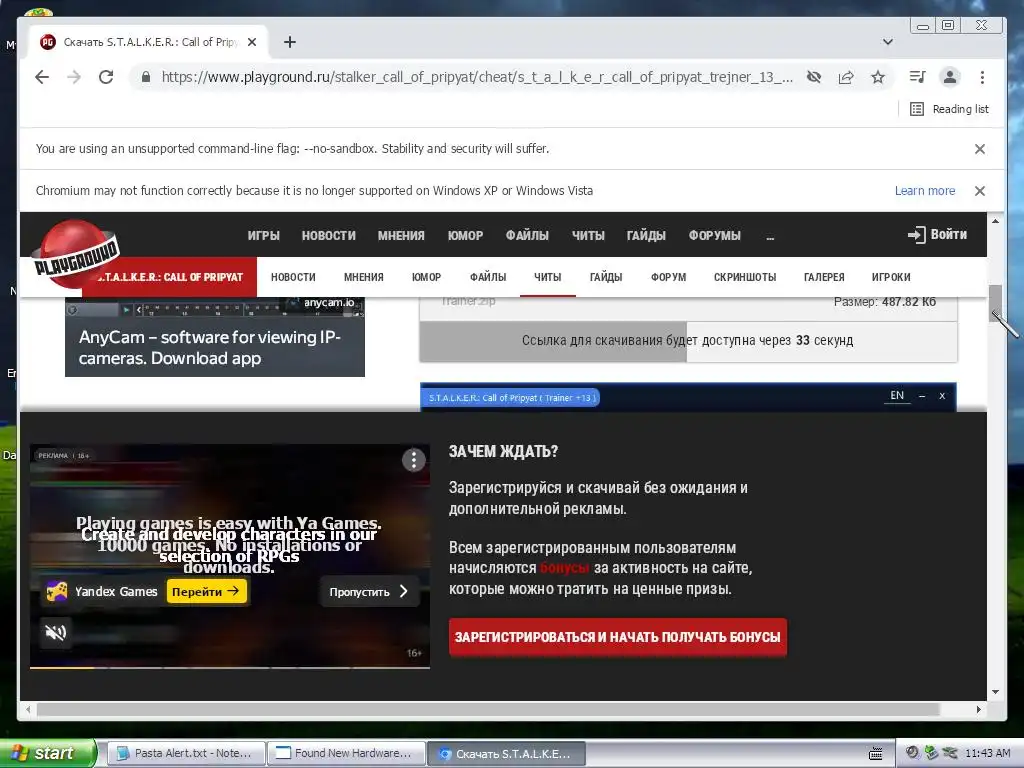The width and height of the screenshot is (1024, 768).
Task: Open ГАЙДЫ in the top dark menu
Action: [x=646, y=235]
